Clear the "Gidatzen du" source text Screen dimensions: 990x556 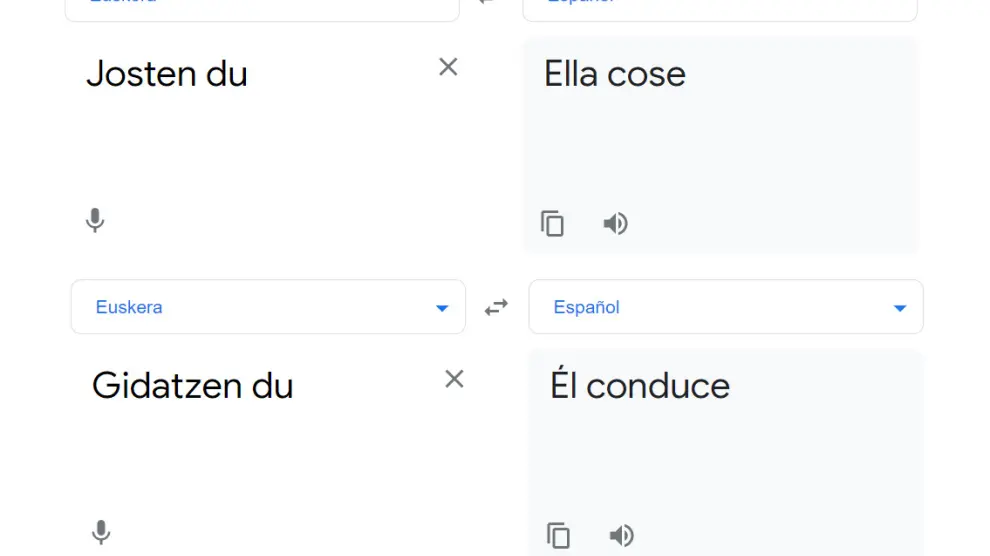click(454, 379)
